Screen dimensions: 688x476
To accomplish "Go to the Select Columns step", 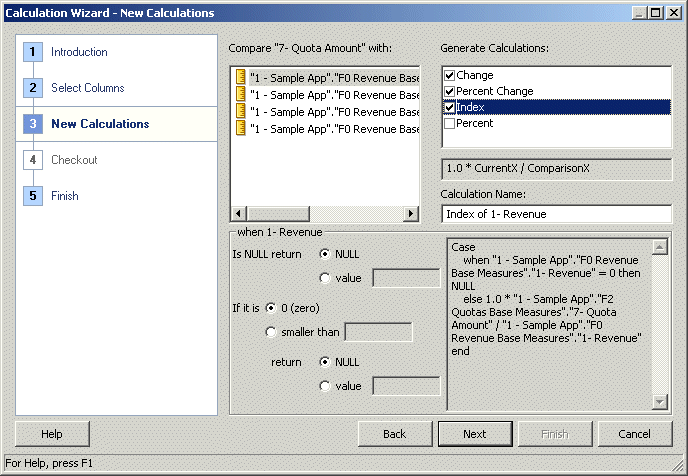I will pyautogui.click(x=88, y=88).
